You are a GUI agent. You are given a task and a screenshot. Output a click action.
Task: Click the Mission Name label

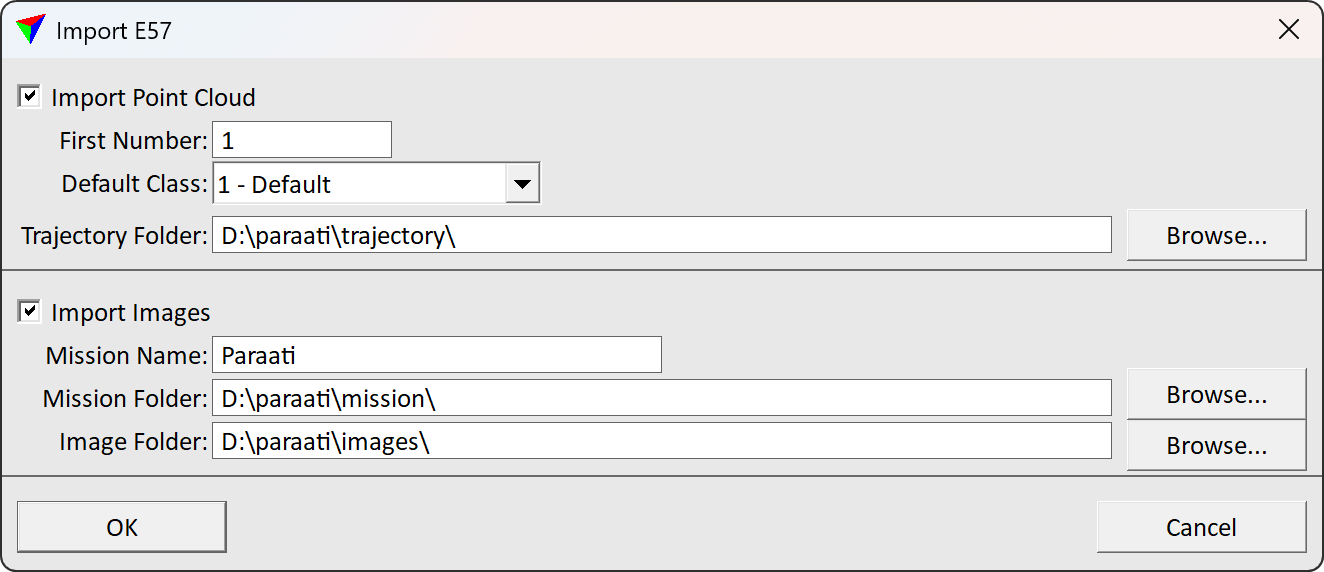pos(126,356)
